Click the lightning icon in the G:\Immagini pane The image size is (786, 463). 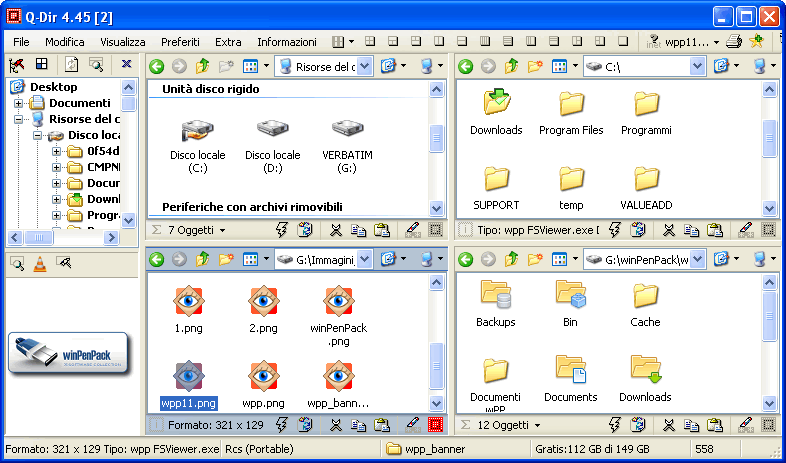[x=282, y=425]
